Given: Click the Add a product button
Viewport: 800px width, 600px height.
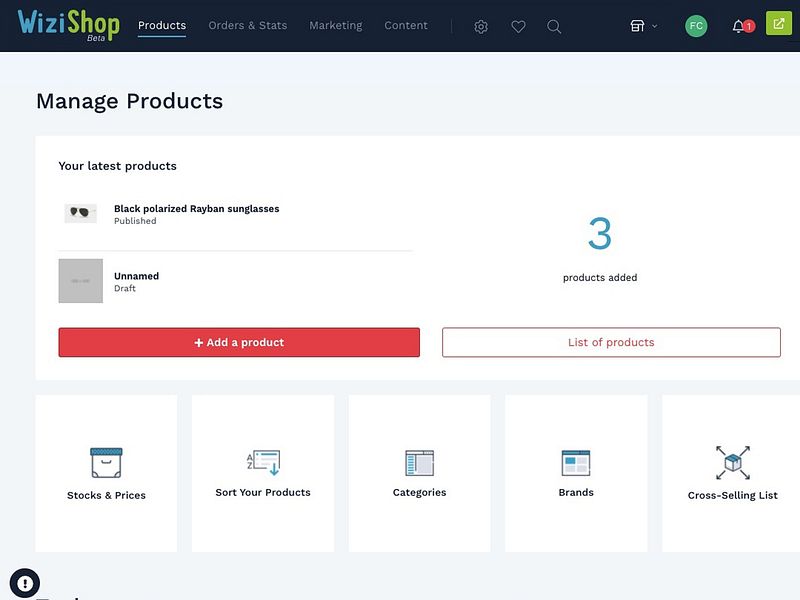Looking at the screenshot, I should click(237, 342).
